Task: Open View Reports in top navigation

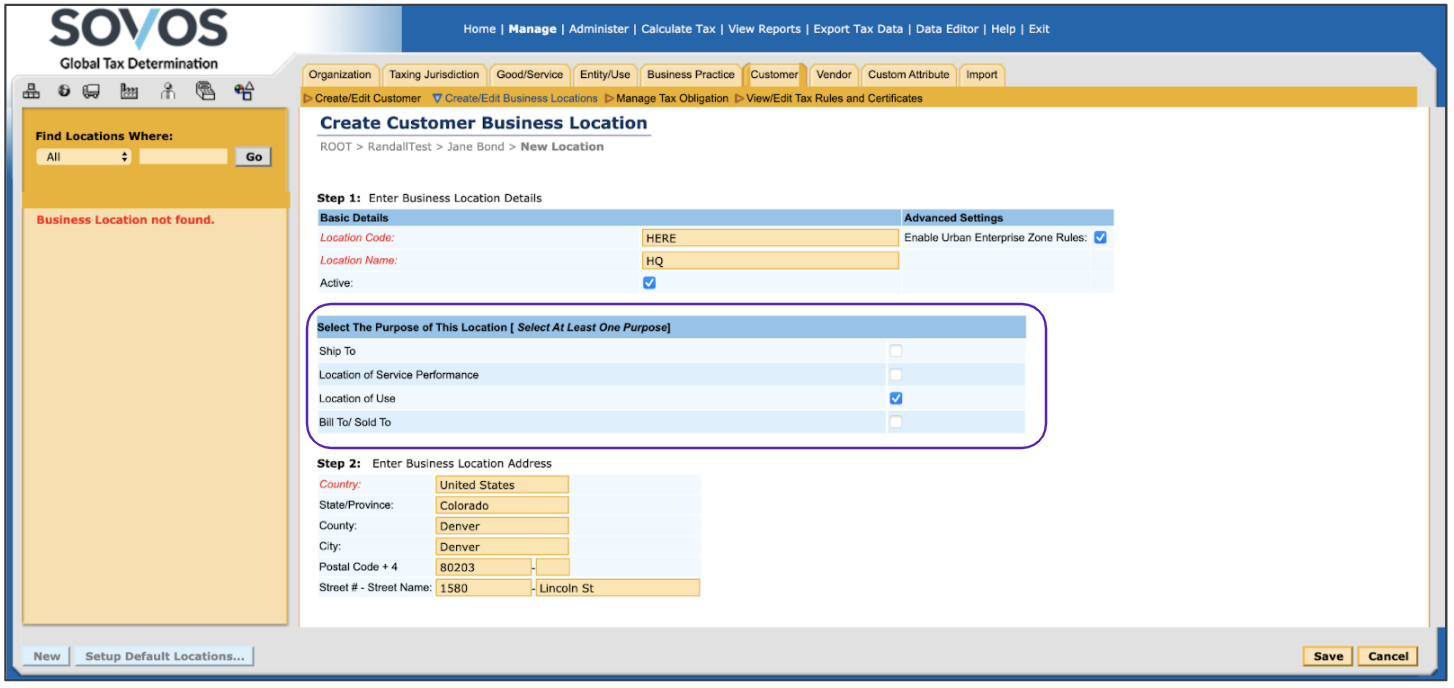Action: click(x=764, y=29)
